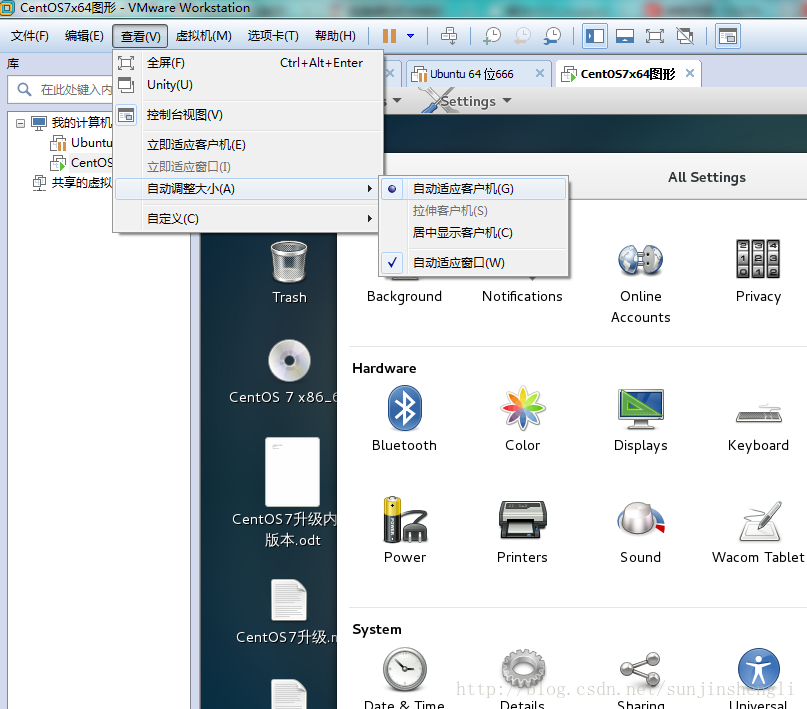Open Displays settings panel
Screen dimensions: 807x709
(x=640, y=419)
